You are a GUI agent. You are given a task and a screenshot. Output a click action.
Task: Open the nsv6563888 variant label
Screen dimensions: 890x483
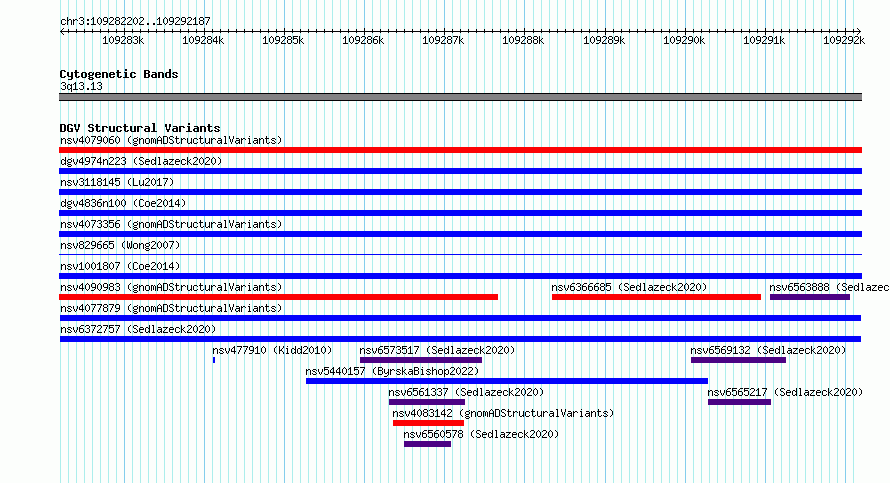point(829,287)
